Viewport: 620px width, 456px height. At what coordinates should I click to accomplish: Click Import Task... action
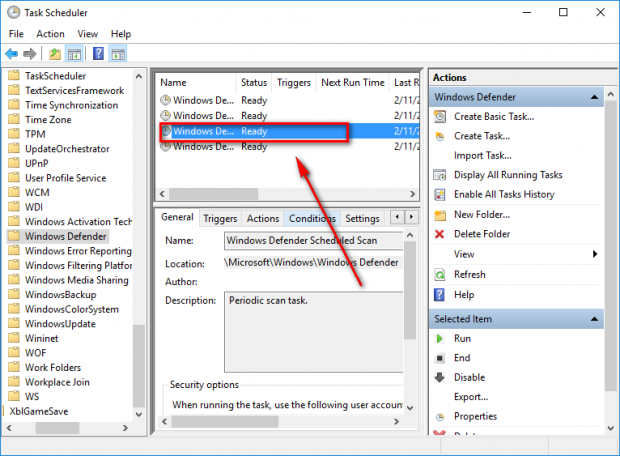[x=482, y=155]
